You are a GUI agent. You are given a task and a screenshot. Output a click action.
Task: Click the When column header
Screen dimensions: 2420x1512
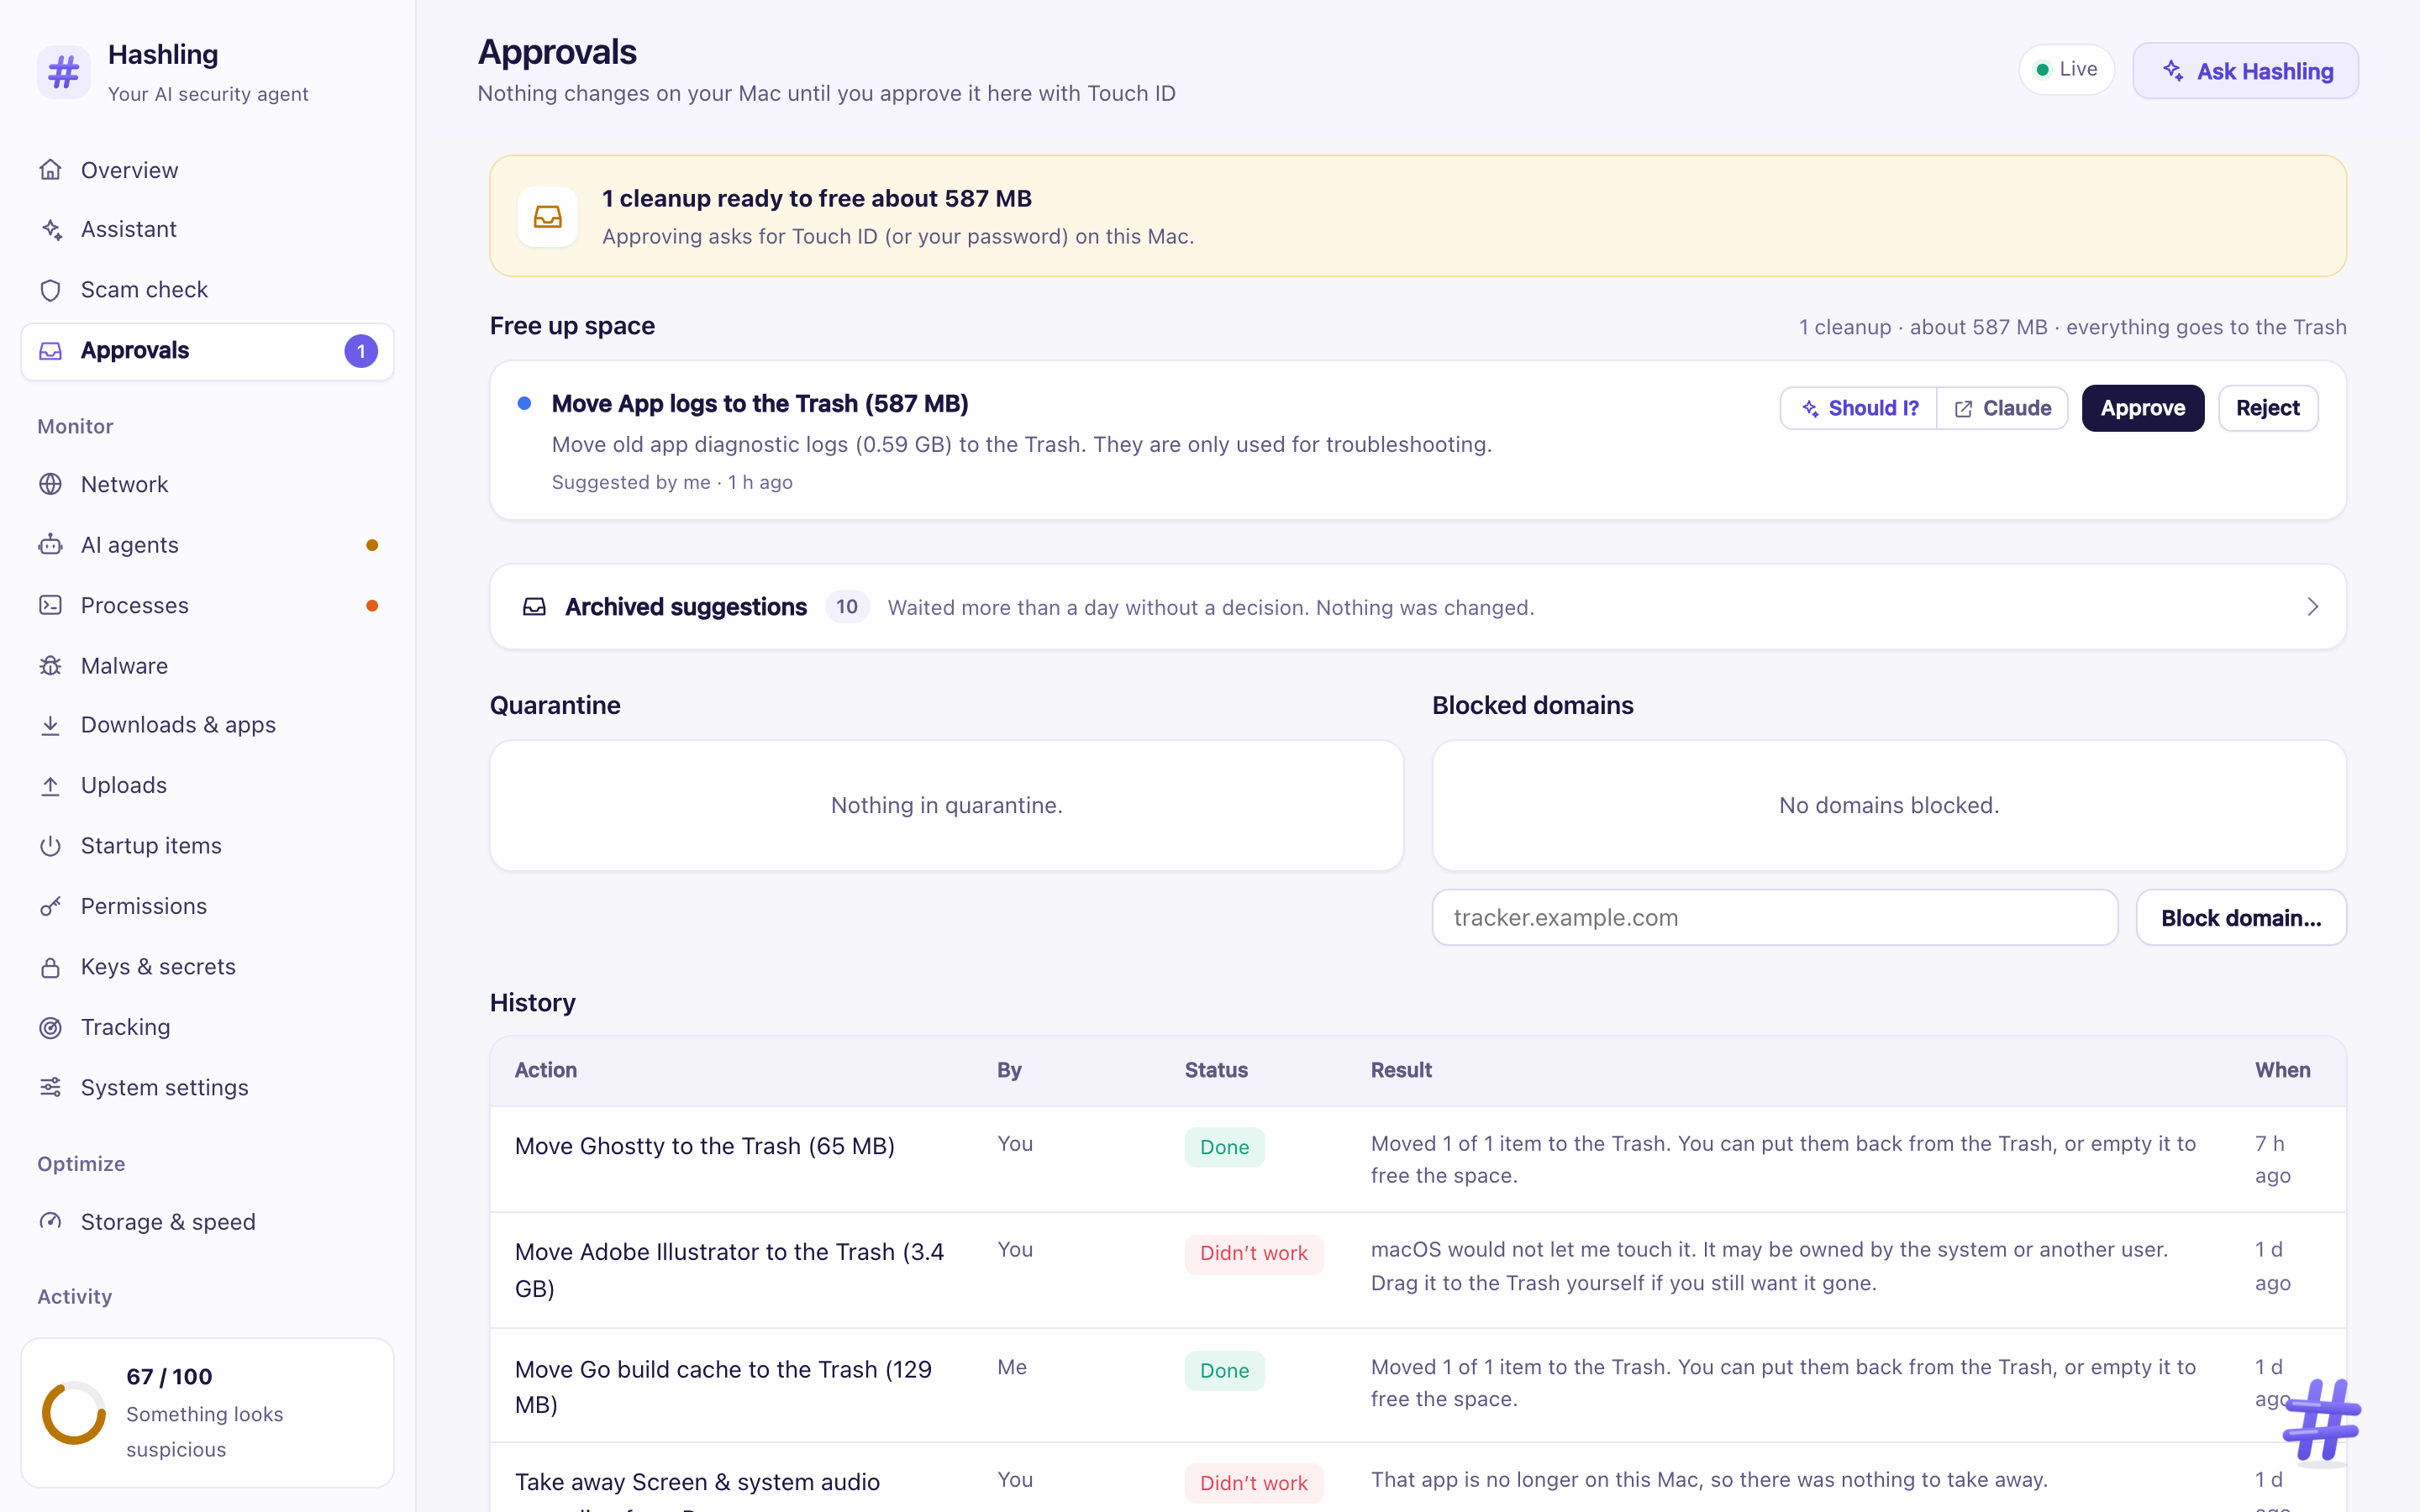point(2282,1070)
